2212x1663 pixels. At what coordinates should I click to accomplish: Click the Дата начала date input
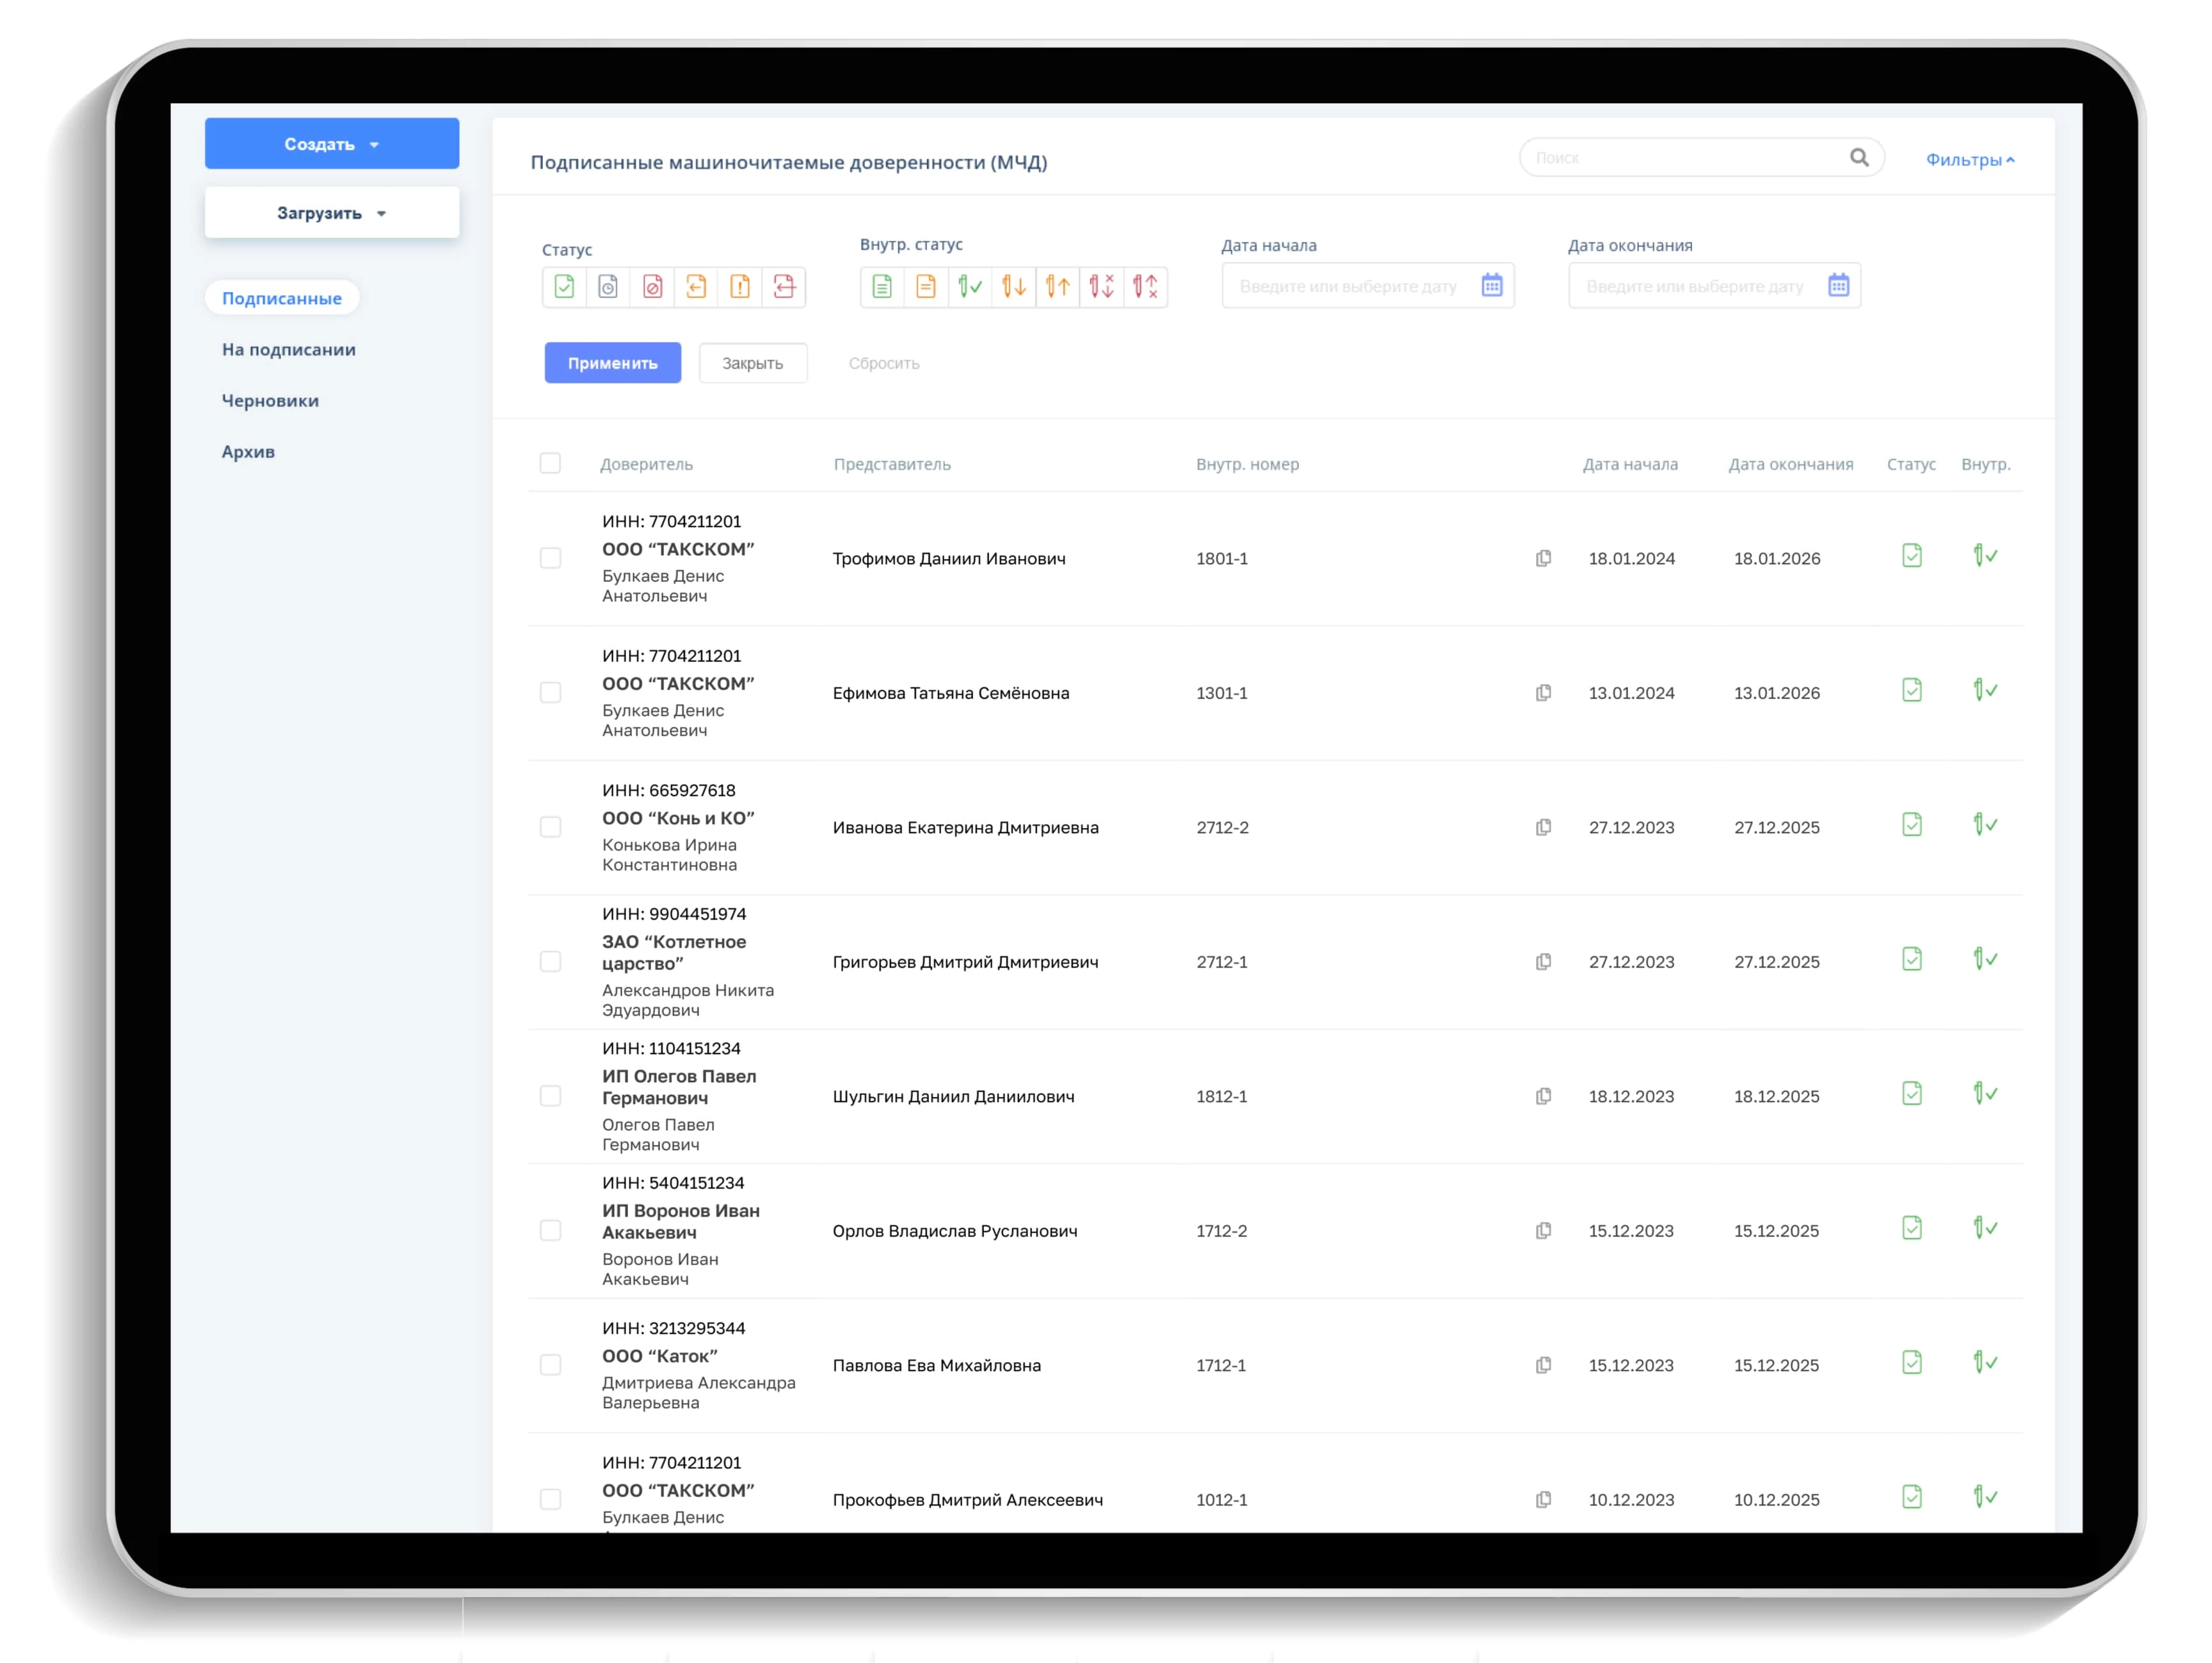(x=1368, y=286)
